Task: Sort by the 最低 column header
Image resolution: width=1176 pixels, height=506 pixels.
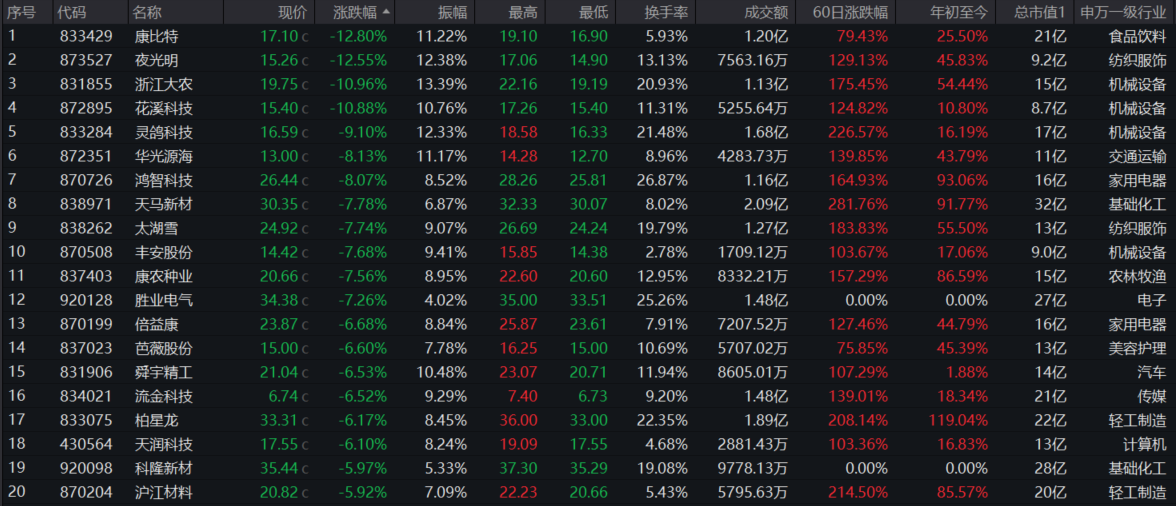Action: tap(592, 12)
